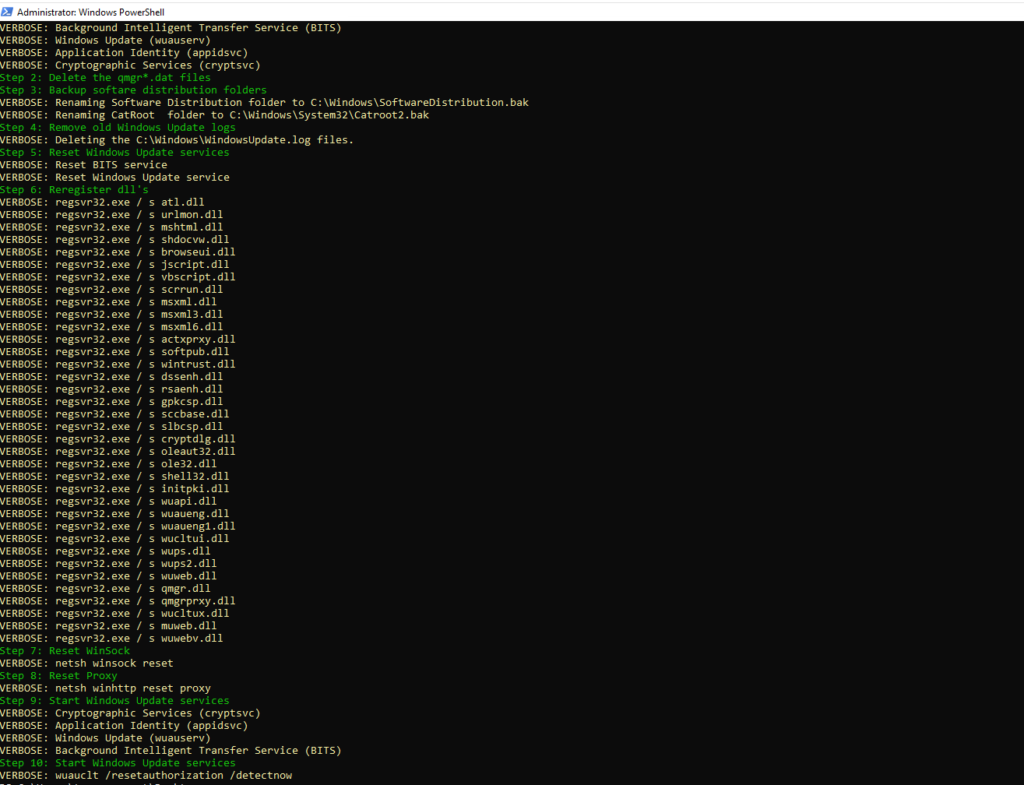Select the Step 10 Start Windows Update line

(118, 763)
